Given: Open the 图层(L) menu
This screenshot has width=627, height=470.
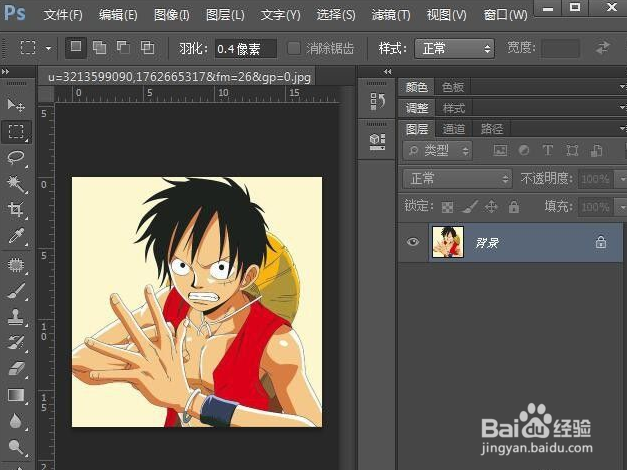Looking at the screenshot, I should 225,15.
